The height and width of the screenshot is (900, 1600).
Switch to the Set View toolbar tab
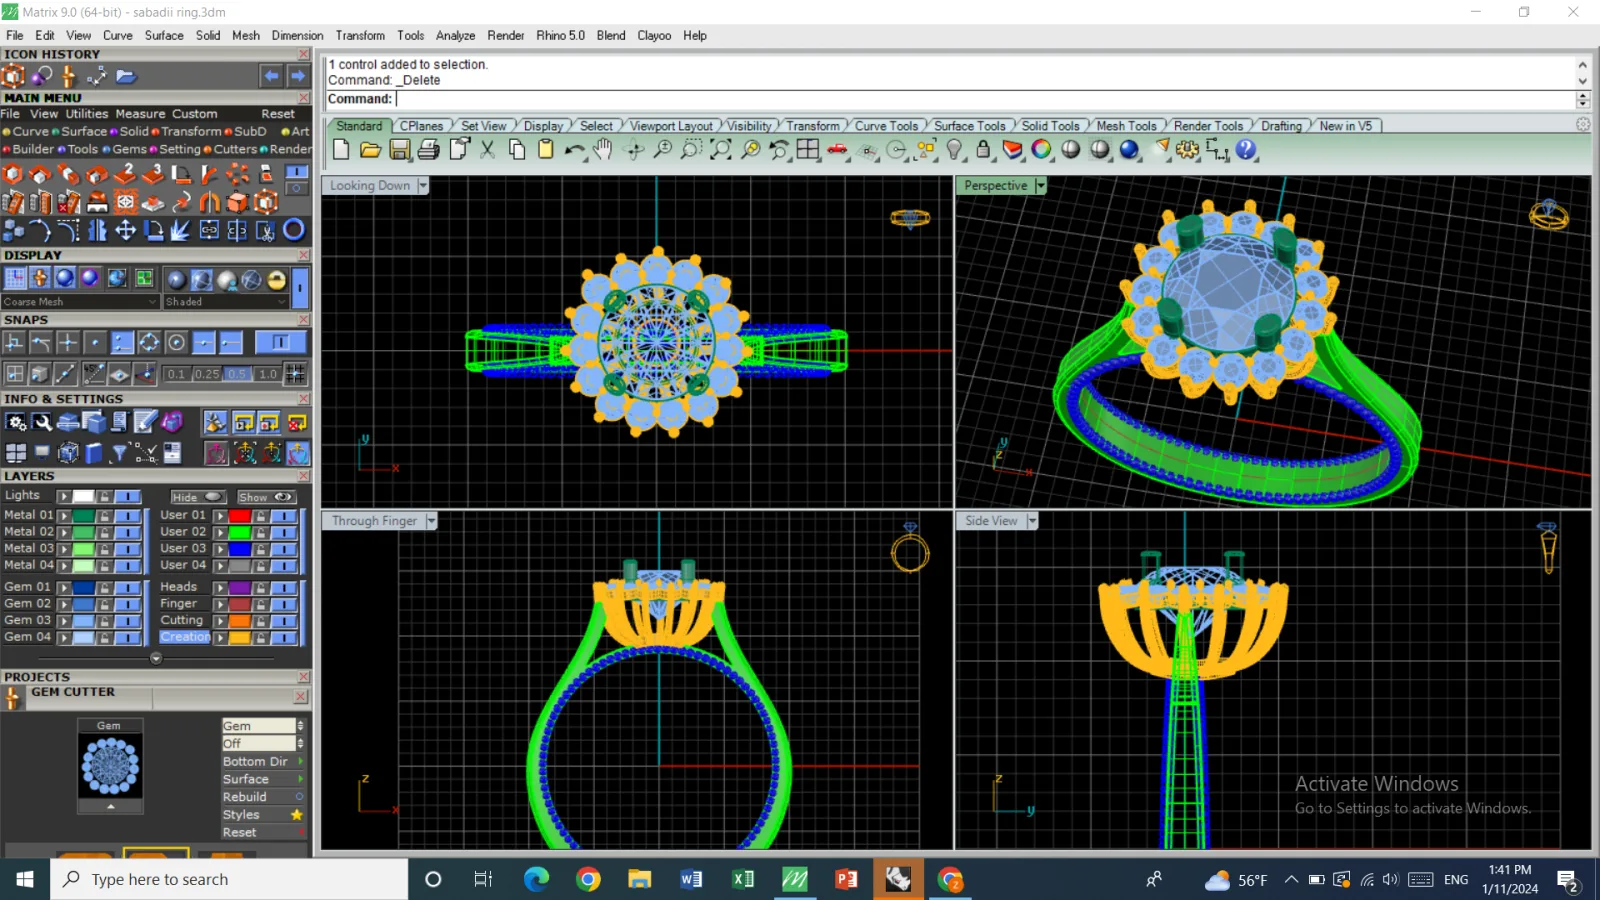click(484, 126)
